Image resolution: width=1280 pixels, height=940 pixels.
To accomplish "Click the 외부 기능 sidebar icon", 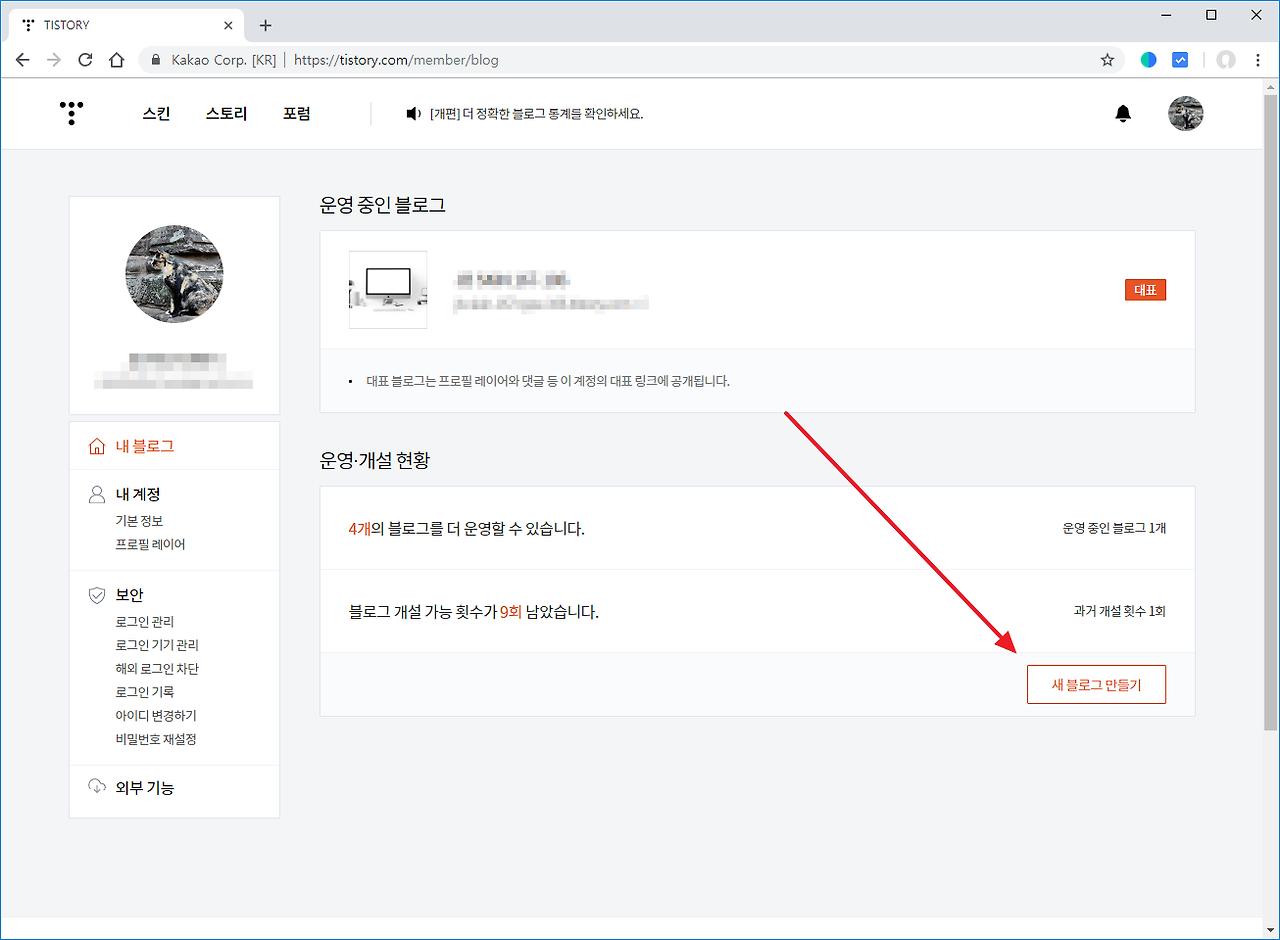I will 96,787.
